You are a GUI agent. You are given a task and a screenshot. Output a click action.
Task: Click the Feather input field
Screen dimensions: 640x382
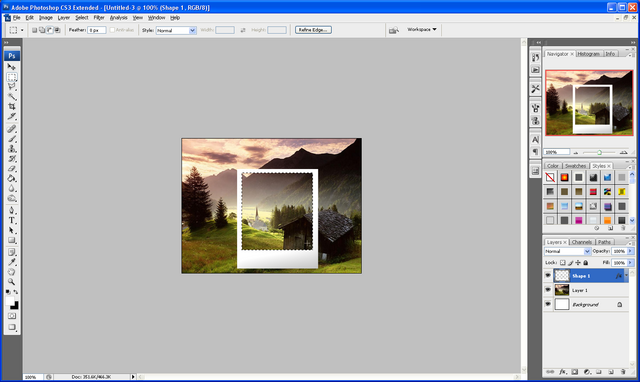click(97, 30)
